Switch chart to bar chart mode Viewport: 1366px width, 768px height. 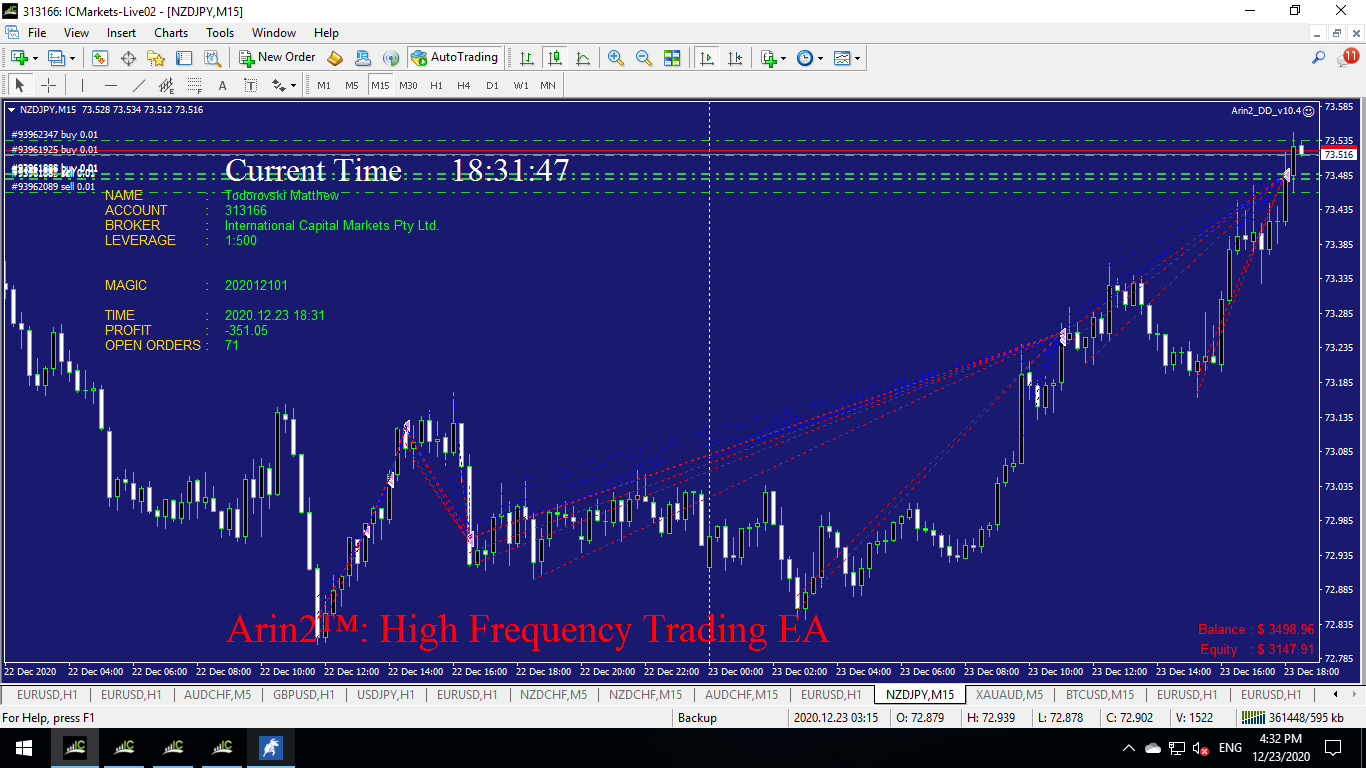coord(527,58)
